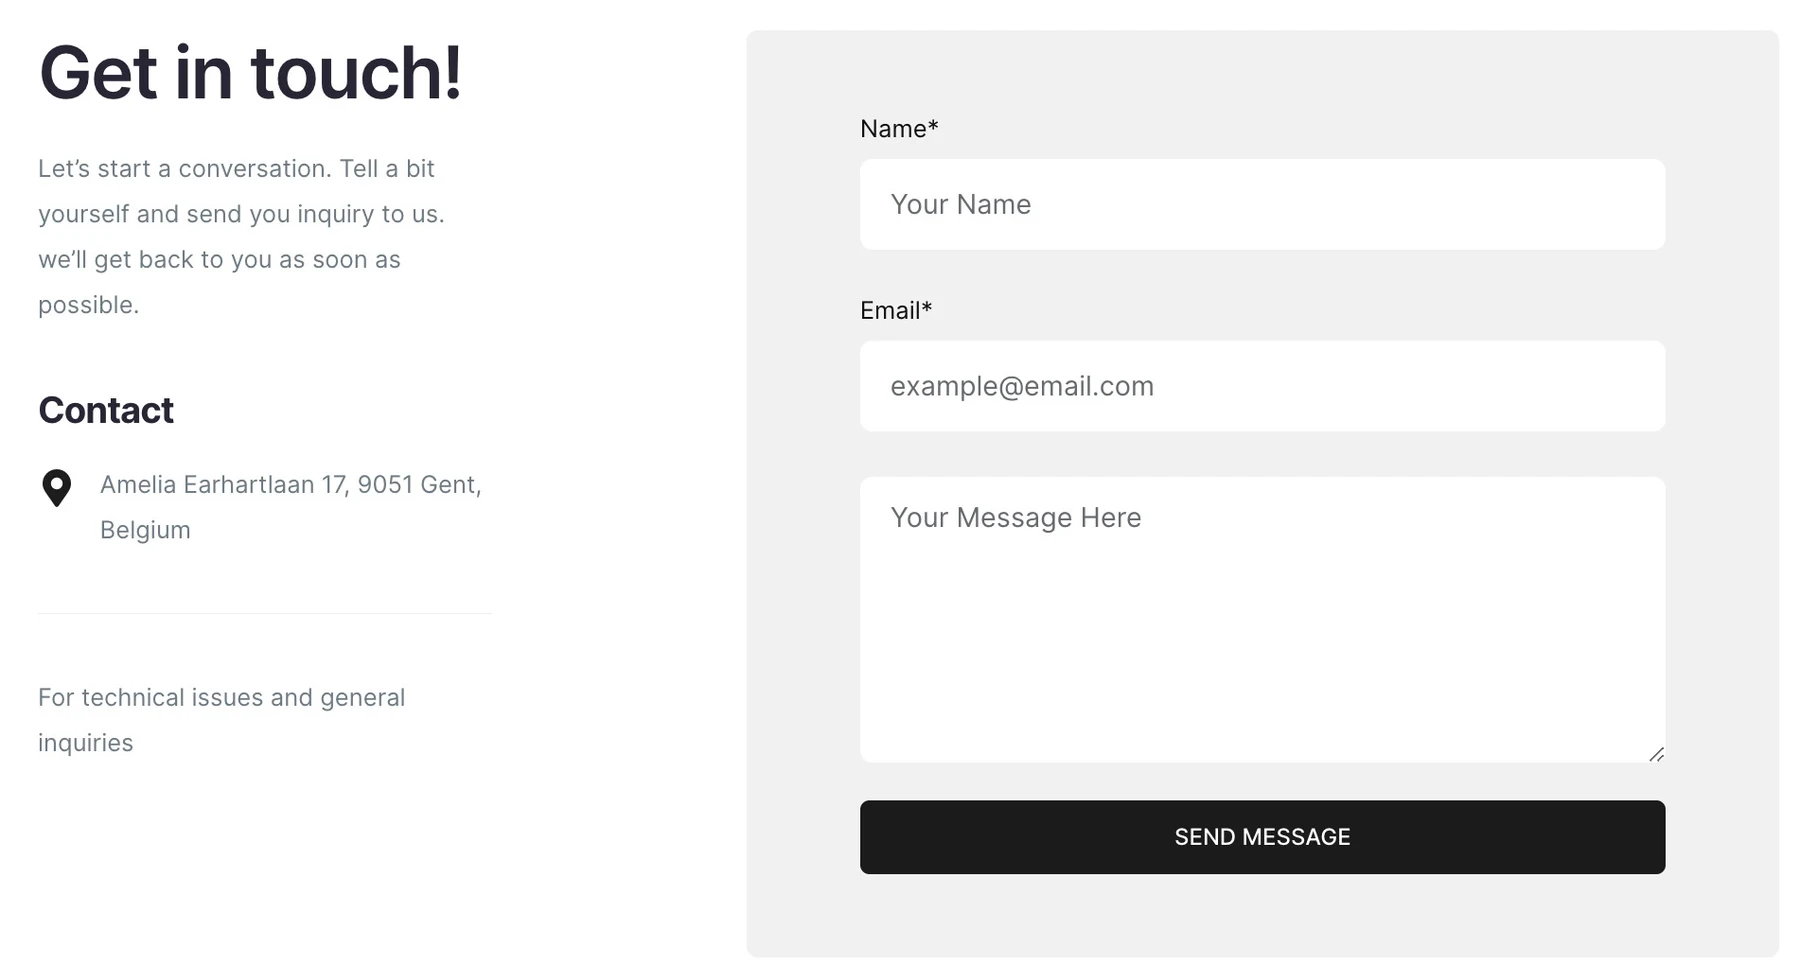The width and height of the screenshot is (1800, 965).
Task: Click the Name* field label
Action: click(899, 129)
